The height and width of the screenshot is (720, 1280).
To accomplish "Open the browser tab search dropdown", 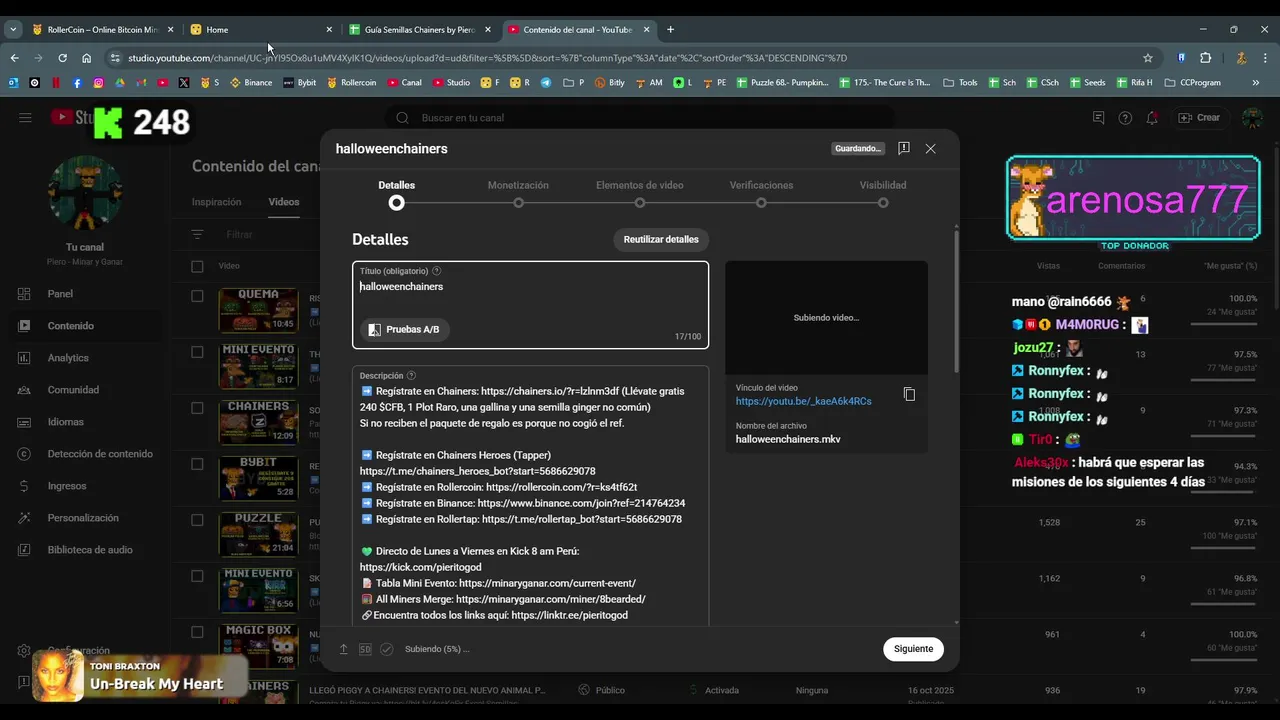I will [x=13, y=29].
